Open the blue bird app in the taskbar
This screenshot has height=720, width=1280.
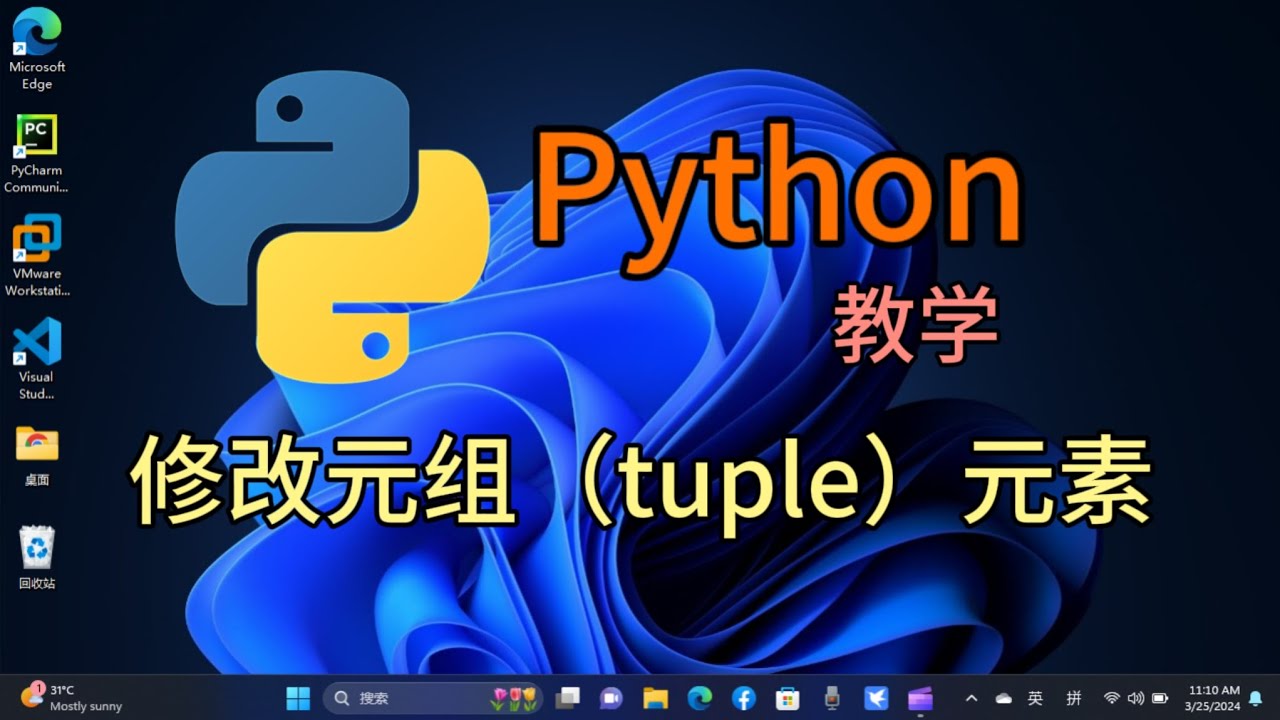click(875, 697)
